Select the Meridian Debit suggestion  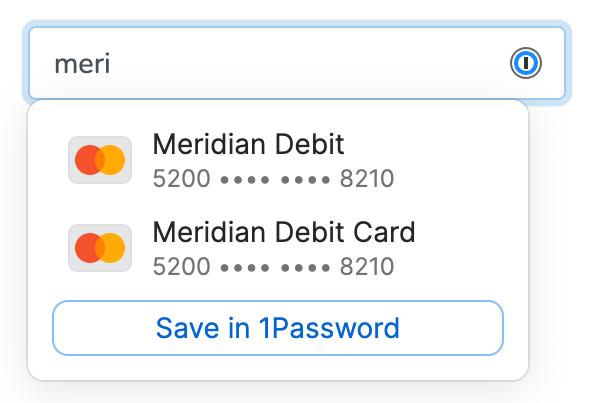[x=278, y=160]
